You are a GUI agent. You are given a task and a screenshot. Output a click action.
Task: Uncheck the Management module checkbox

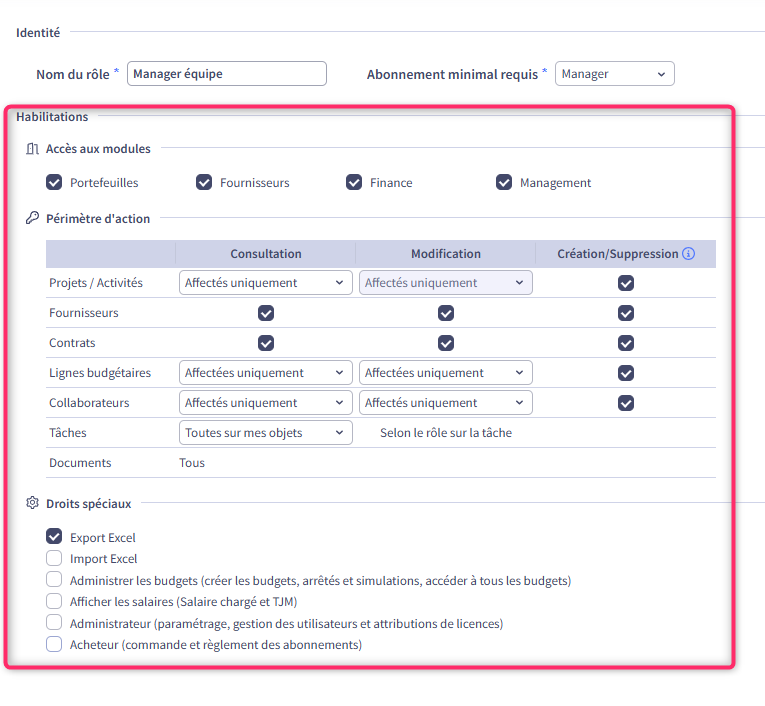(x=503, y=182)
